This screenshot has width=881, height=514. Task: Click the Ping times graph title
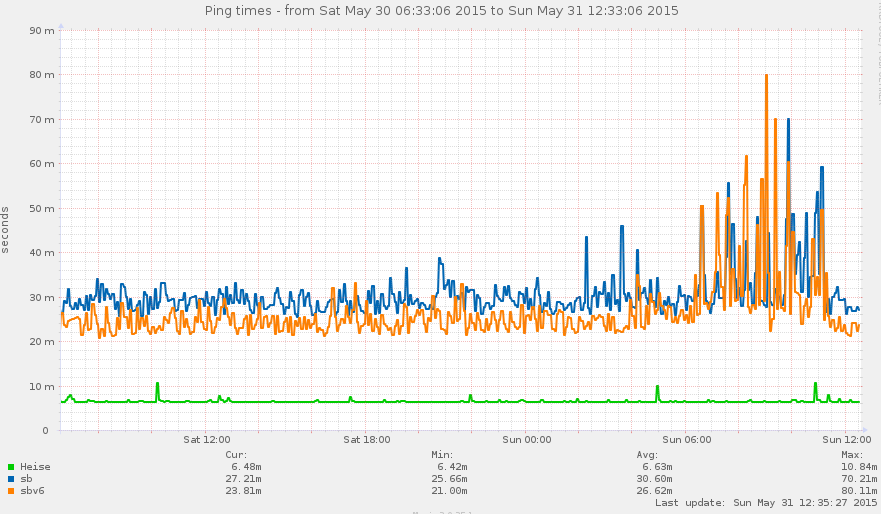440,11
